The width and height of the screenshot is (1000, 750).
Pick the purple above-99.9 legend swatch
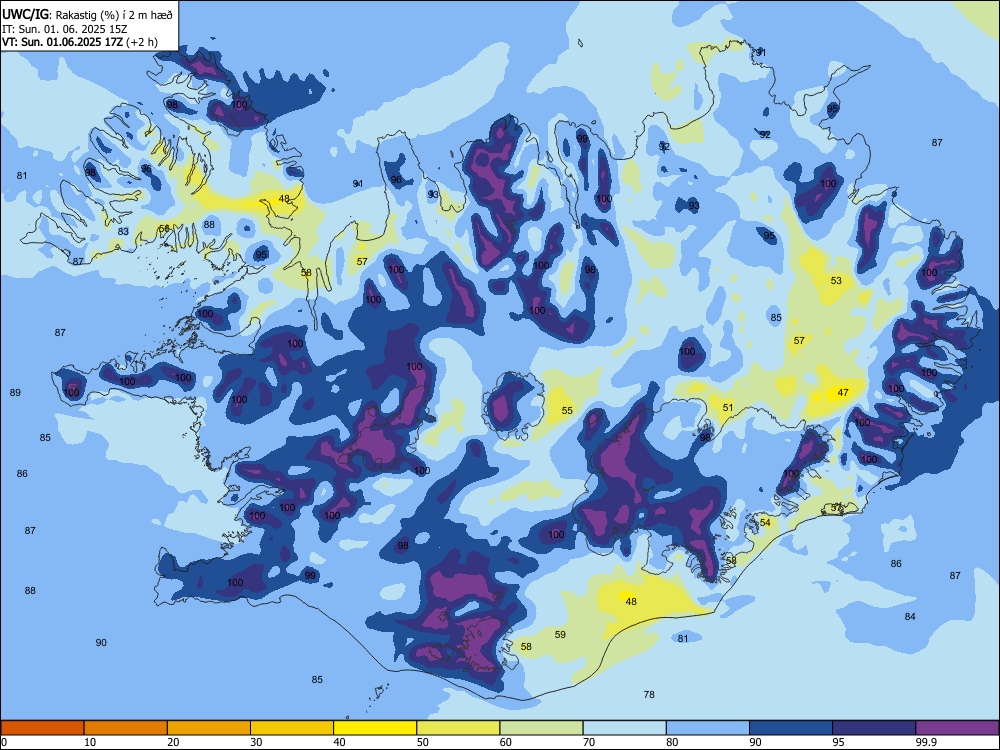pos(957,728)
